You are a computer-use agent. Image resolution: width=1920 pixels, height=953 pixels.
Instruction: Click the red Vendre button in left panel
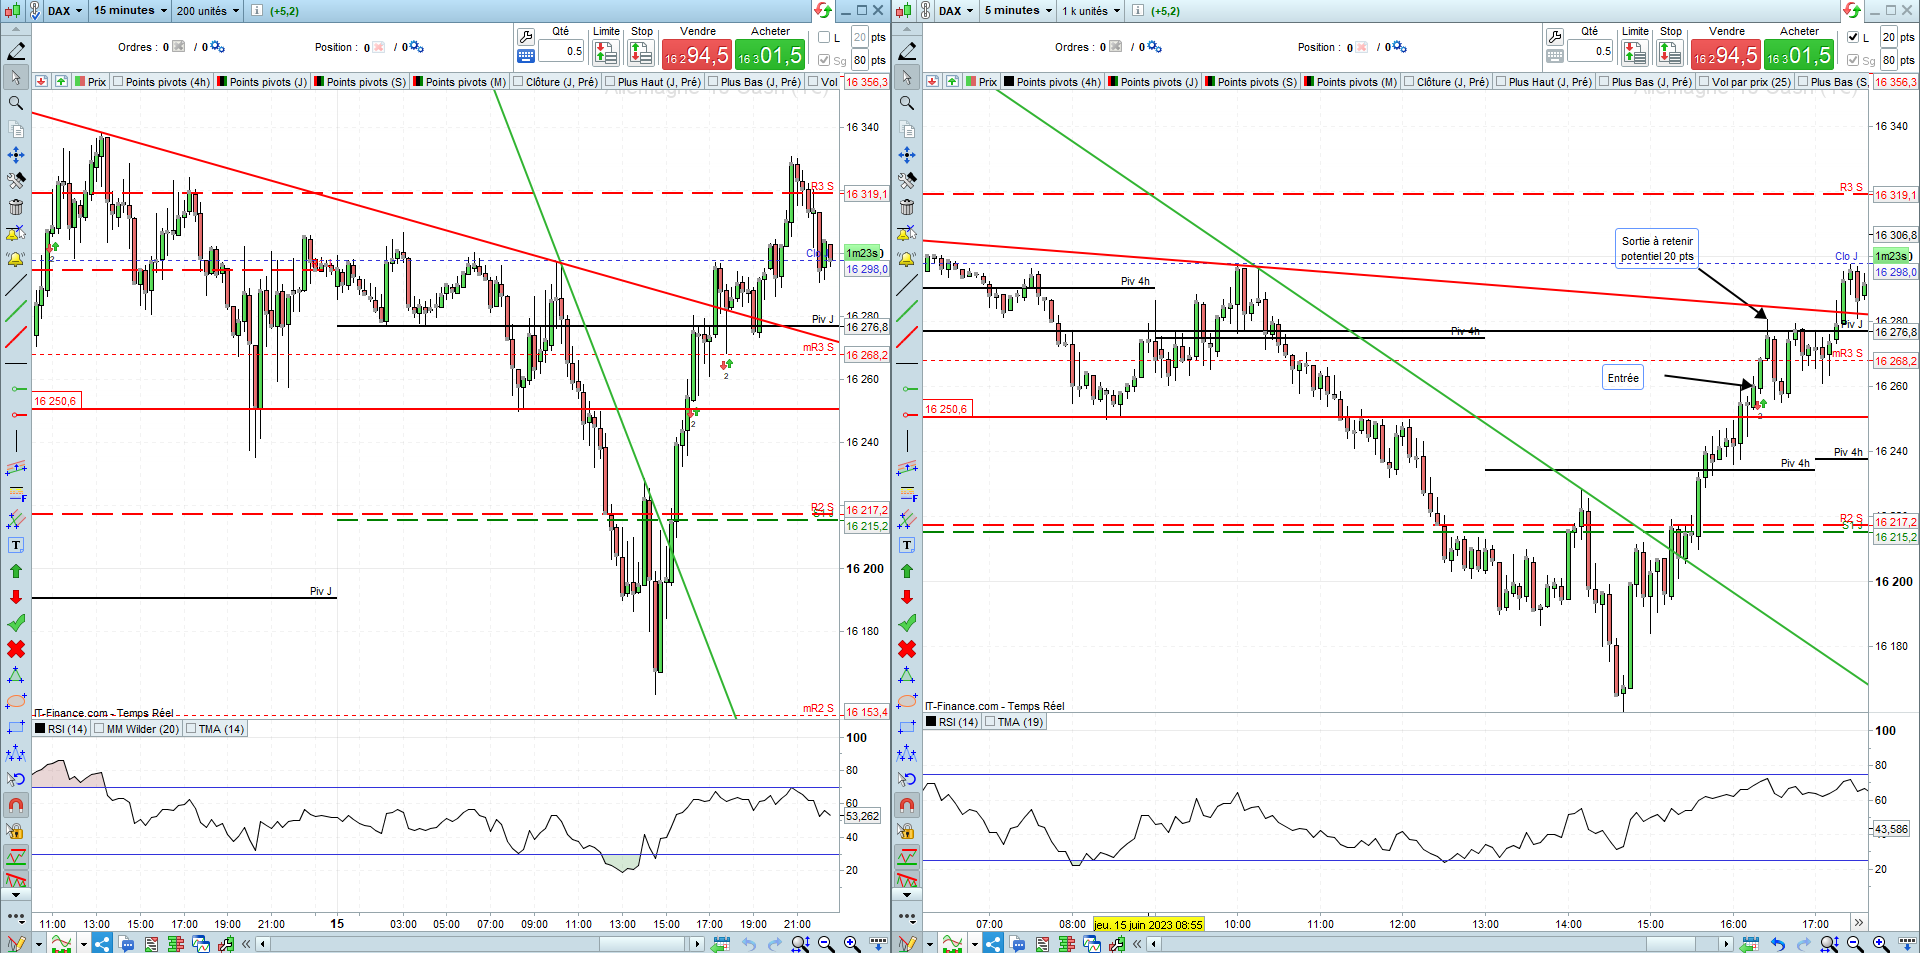pyautogui.click(x=697, y=55)
